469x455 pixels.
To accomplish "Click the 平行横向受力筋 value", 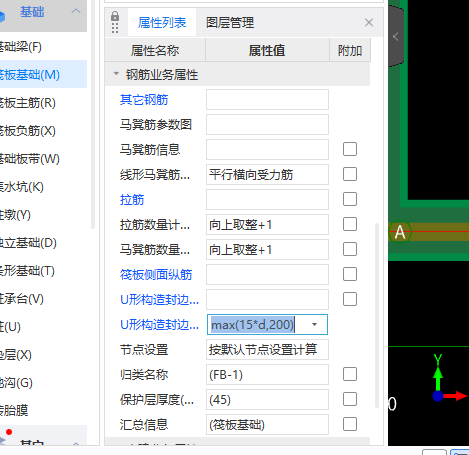I will point(267,174).
